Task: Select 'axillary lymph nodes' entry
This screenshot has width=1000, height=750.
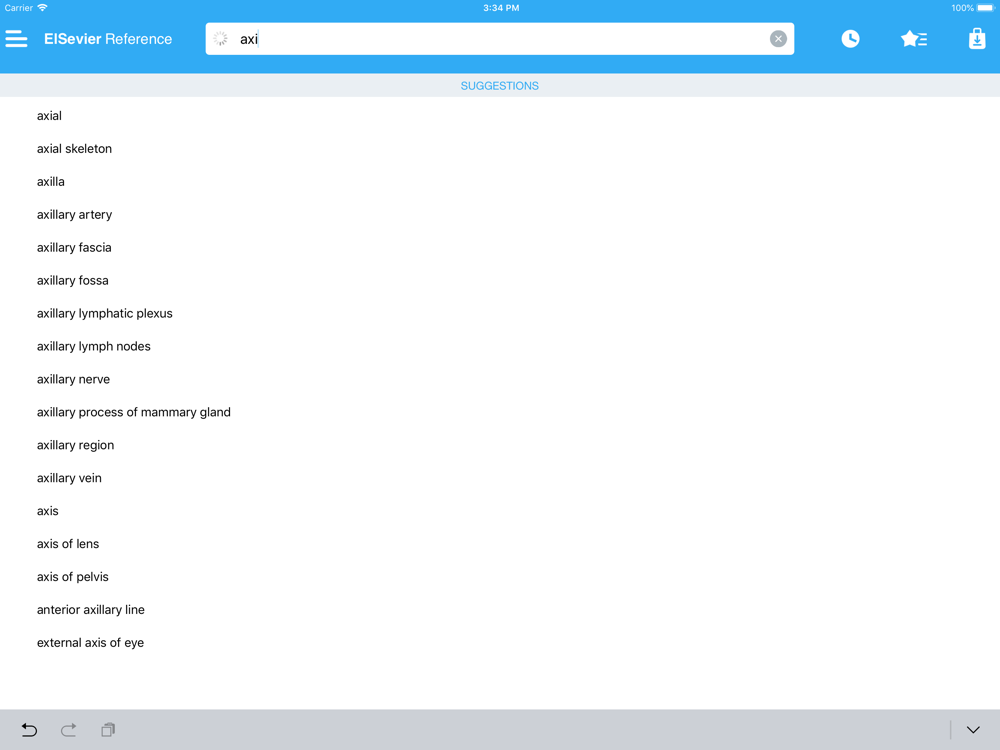Action: (94, 346)
